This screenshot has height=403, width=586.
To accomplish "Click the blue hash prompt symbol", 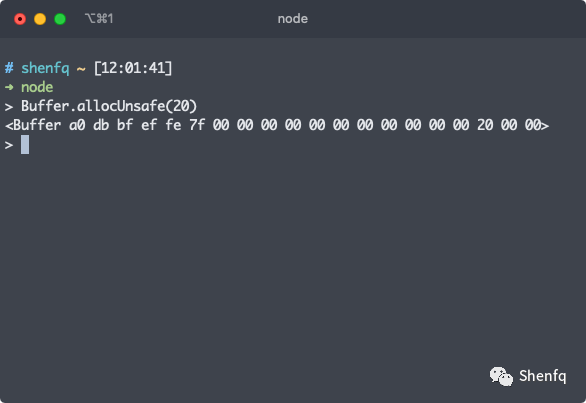I will pos(9,68).
